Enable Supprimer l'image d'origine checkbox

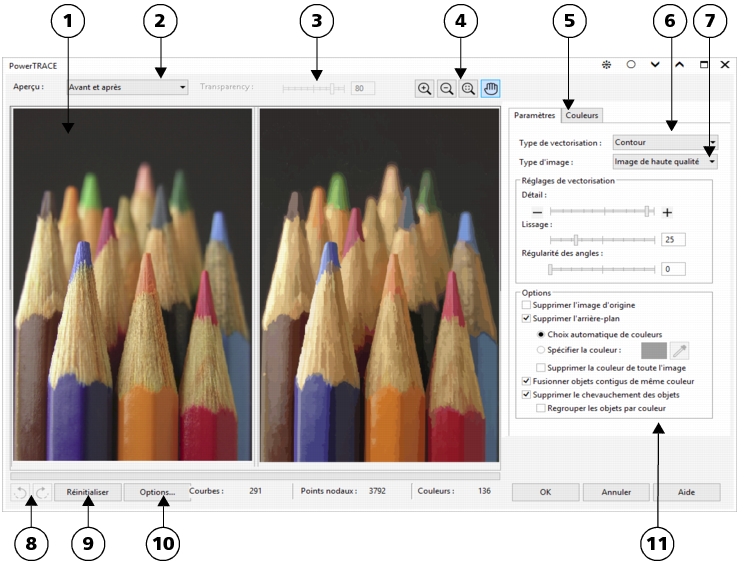527,304
